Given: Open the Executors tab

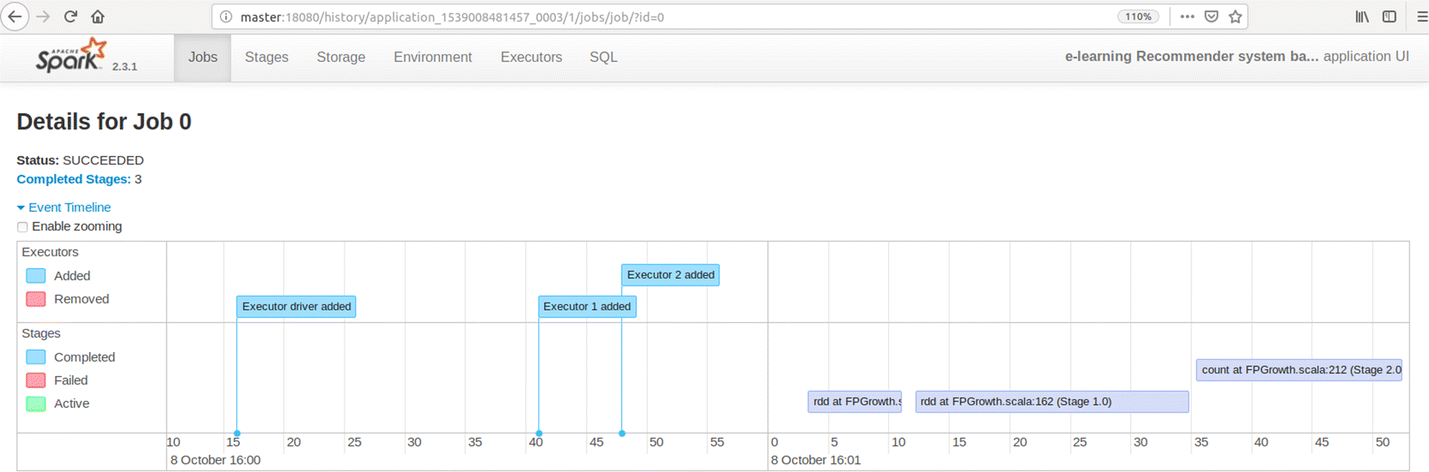Looking at the screenshot, I should (531, 57).
